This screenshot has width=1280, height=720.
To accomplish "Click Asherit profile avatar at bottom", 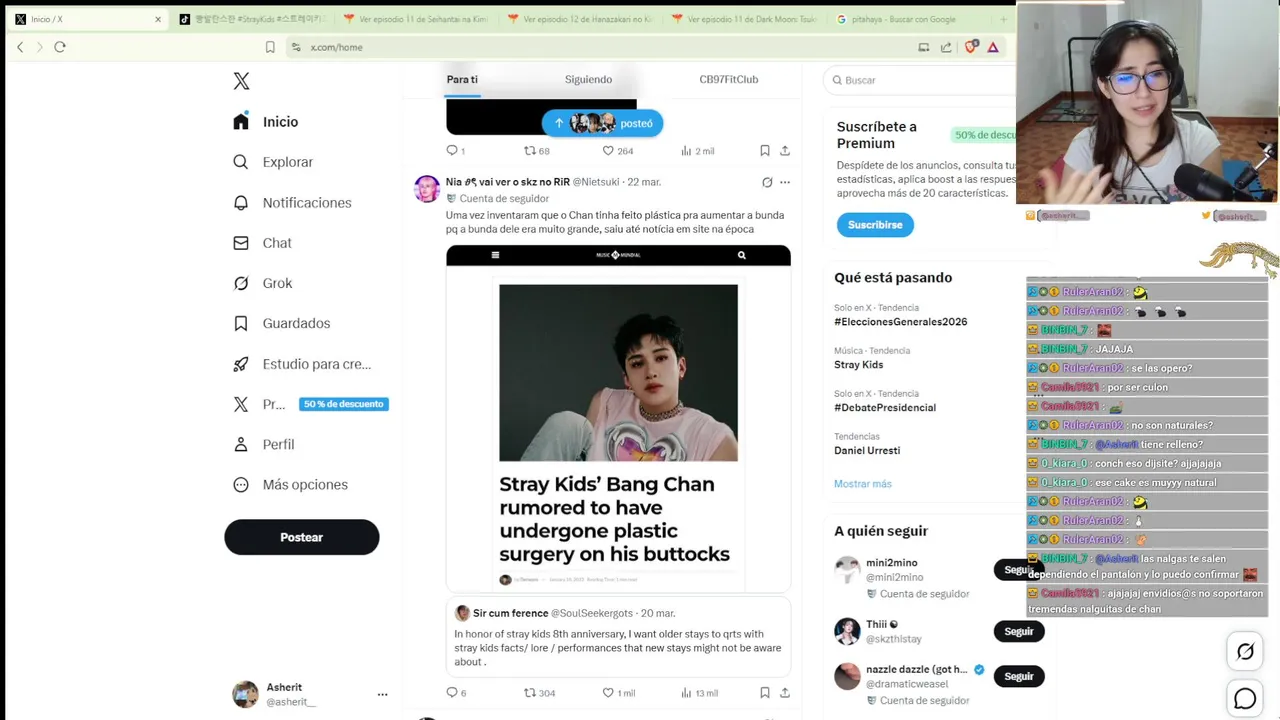I will [245, 694].
